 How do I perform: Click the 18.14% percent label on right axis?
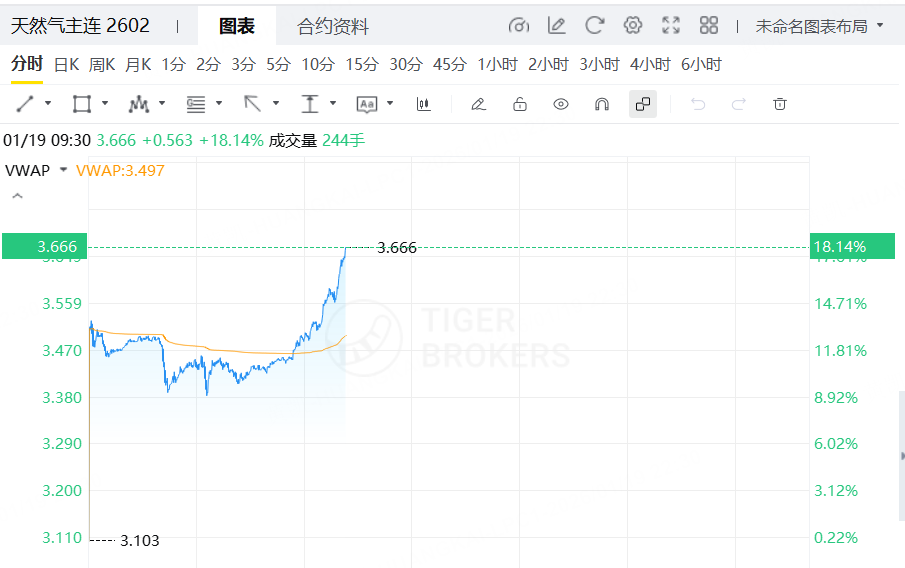pyautogui.click(x=852, y=246)
